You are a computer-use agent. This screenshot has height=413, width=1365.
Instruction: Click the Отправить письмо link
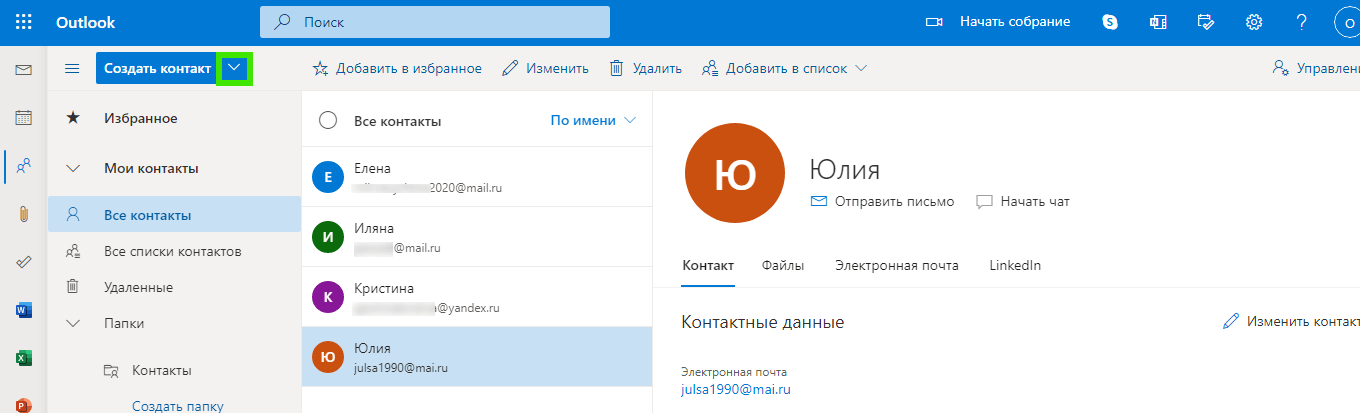882,202
